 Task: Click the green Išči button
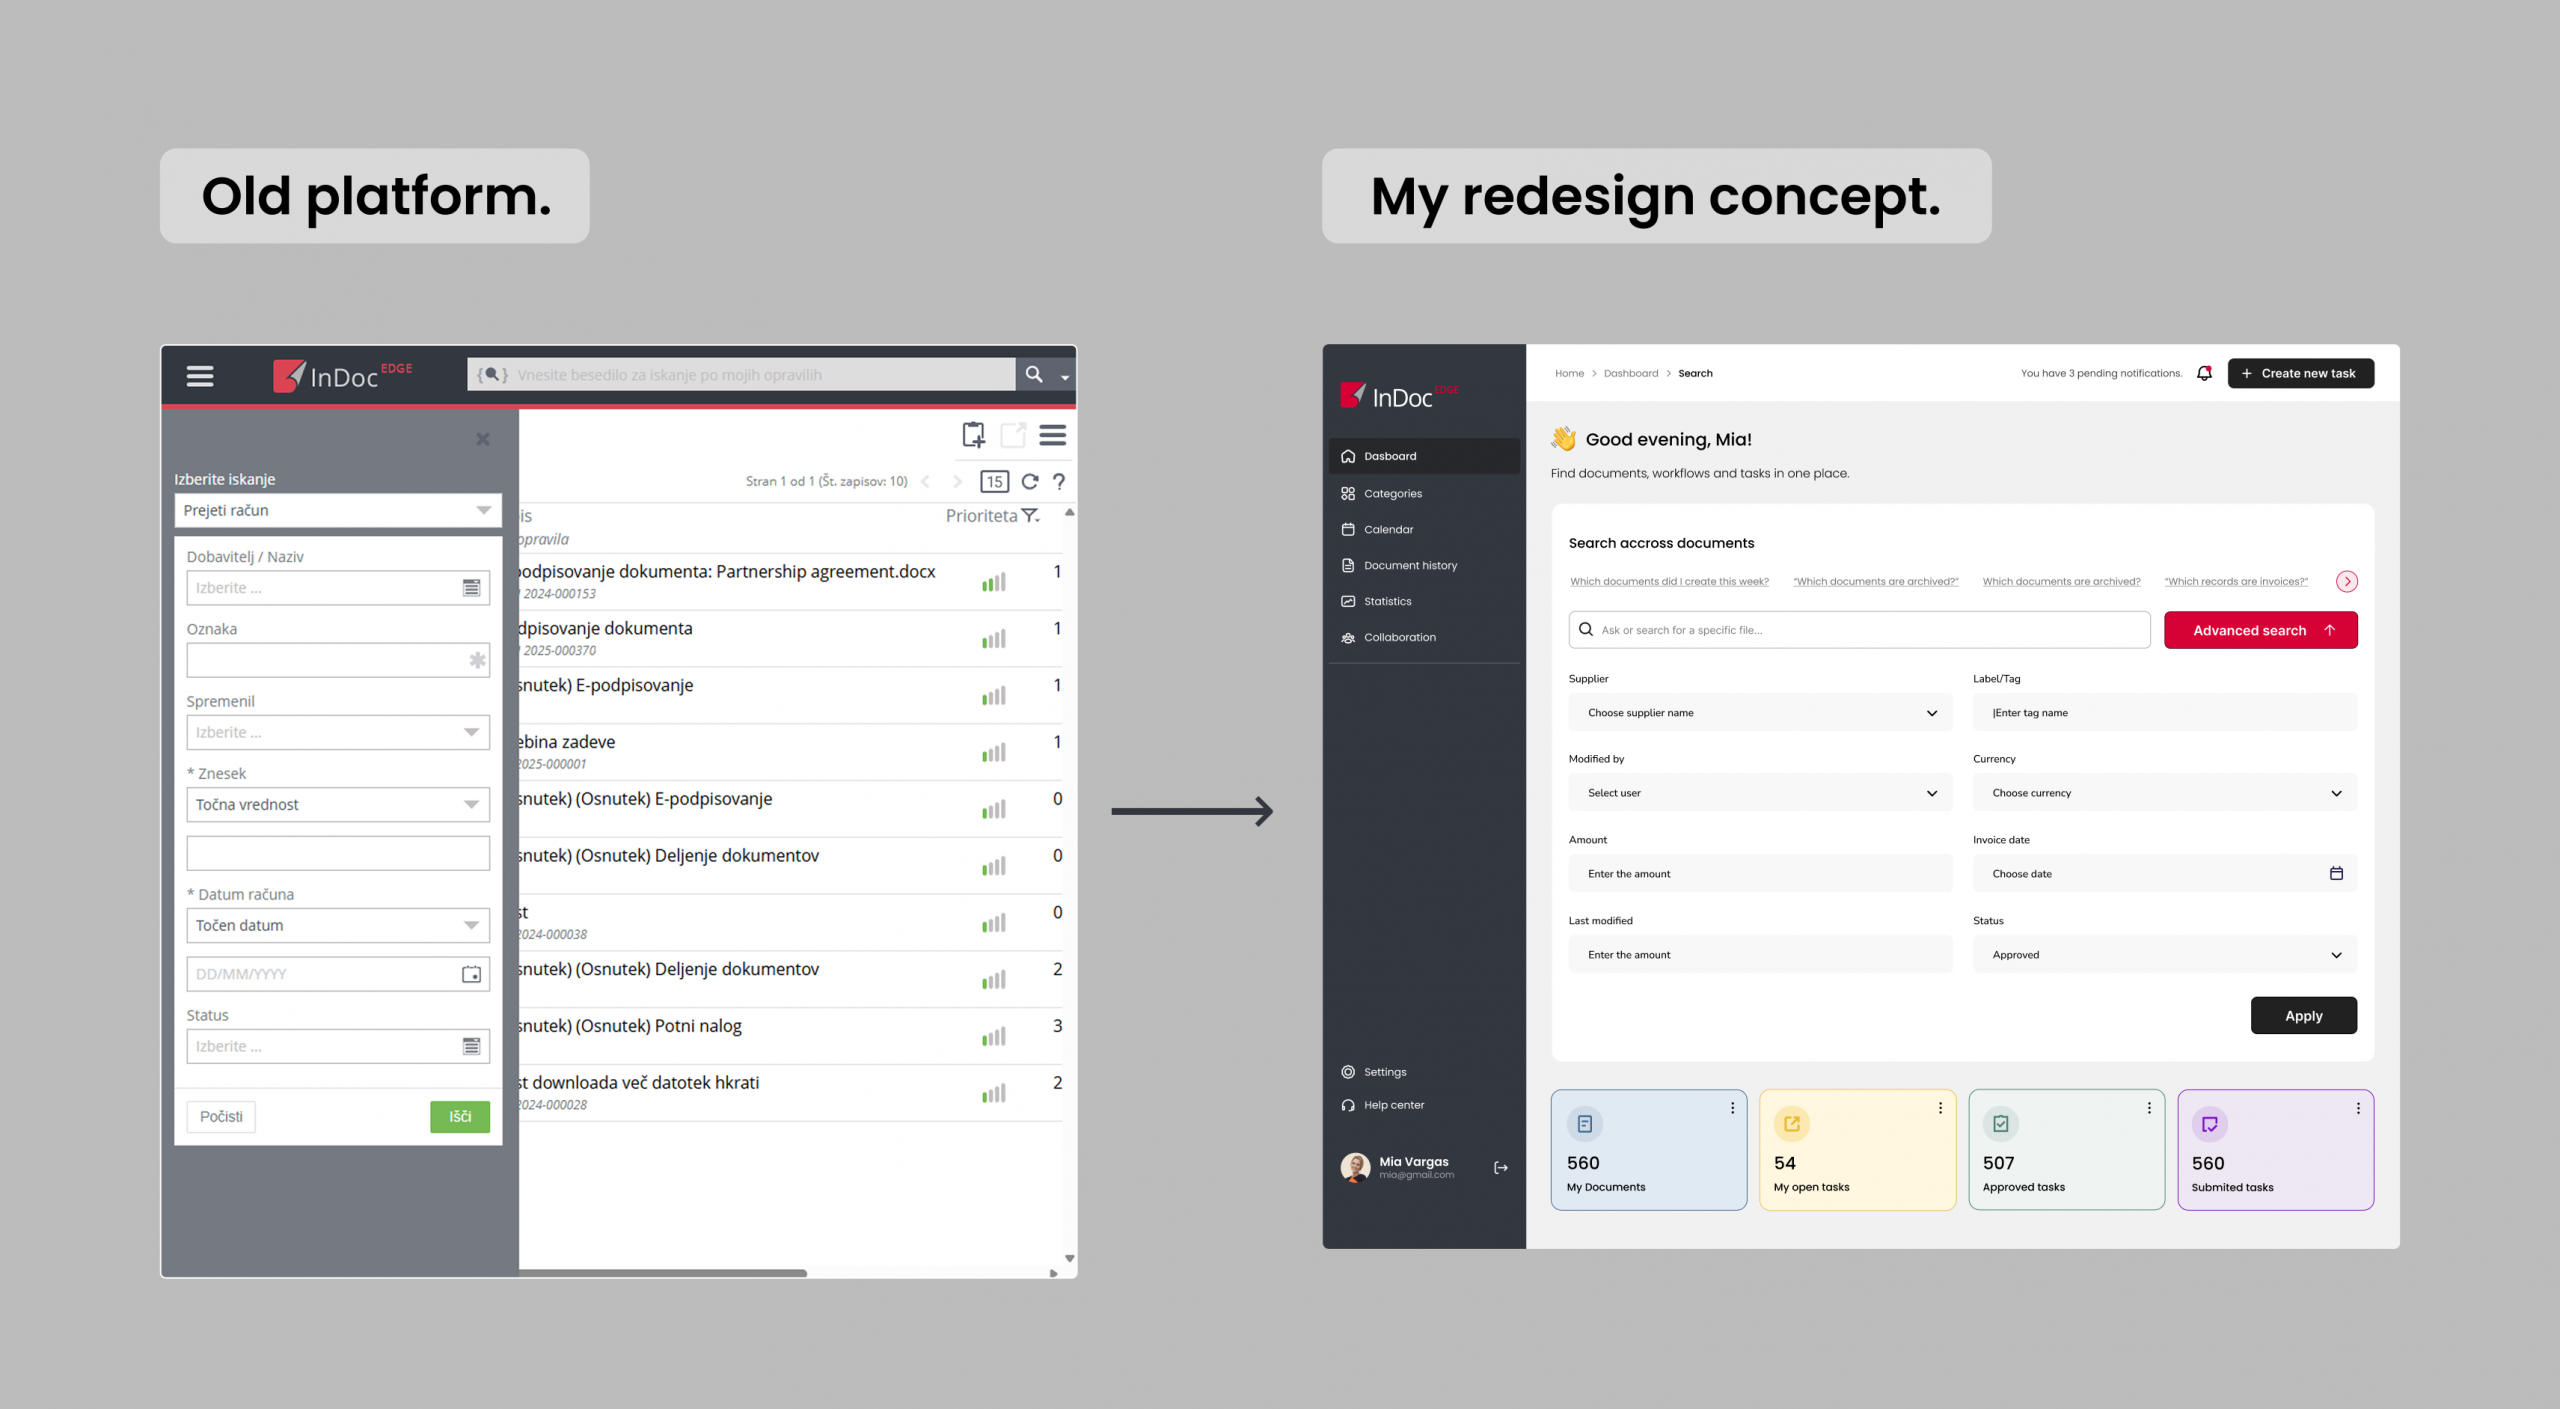point(460,1117)
